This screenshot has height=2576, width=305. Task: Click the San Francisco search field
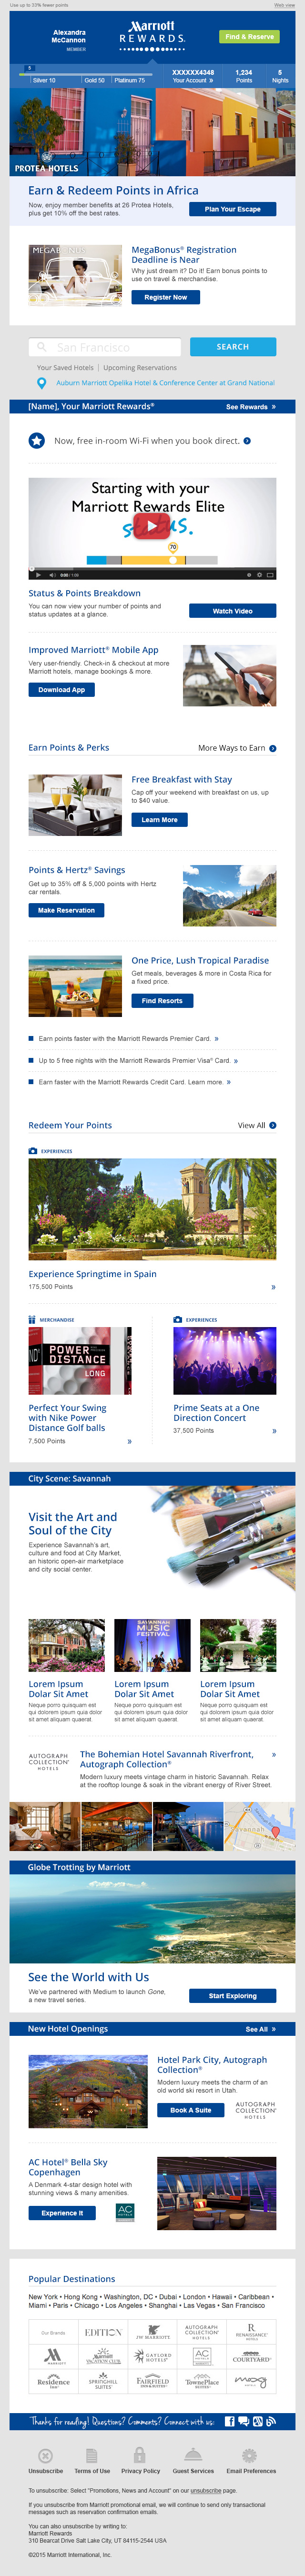(105, 347)
